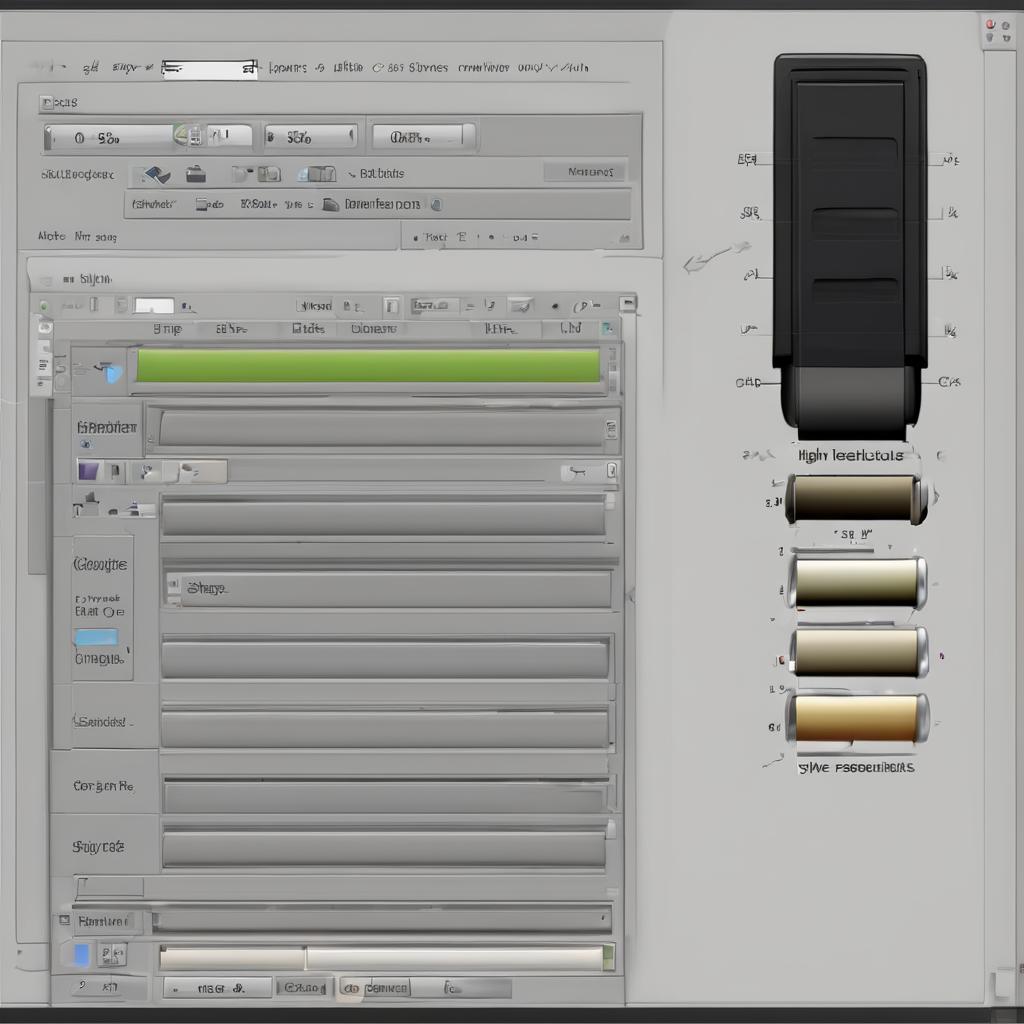Click the gray button at the top panel's right side
The height and width of the screenshot is (1024, 1024).
click(x=585, y=172)
